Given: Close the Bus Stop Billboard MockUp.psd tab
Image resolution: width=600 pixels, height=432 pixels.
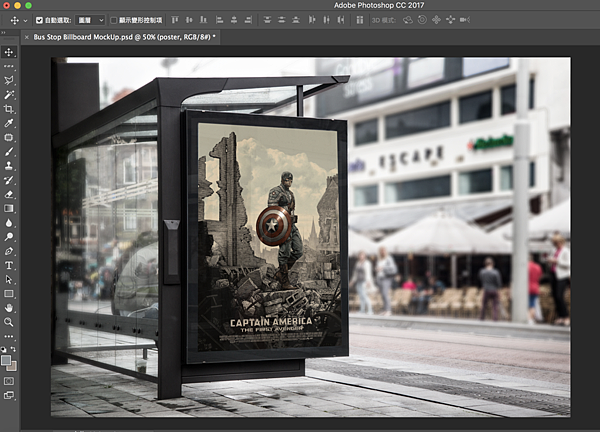Looking at the screenshot, I should pos(26,37).
